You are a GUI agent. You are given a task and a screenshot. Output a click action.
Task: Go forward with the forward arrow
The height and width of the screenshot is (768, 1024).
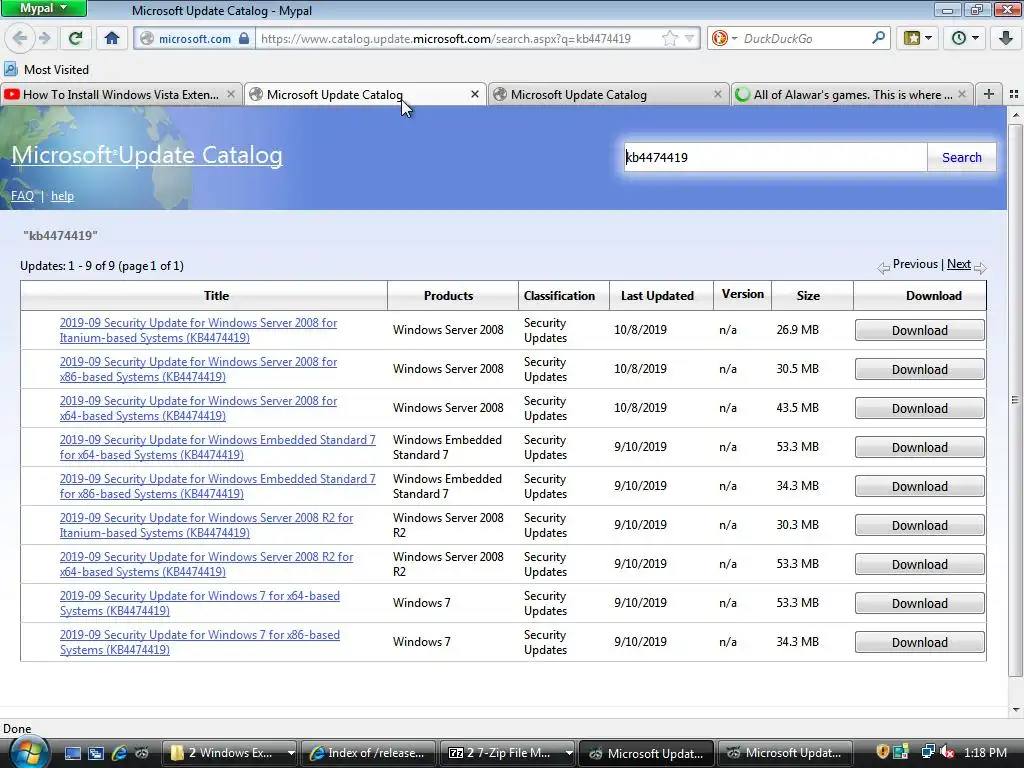(44, 38)
